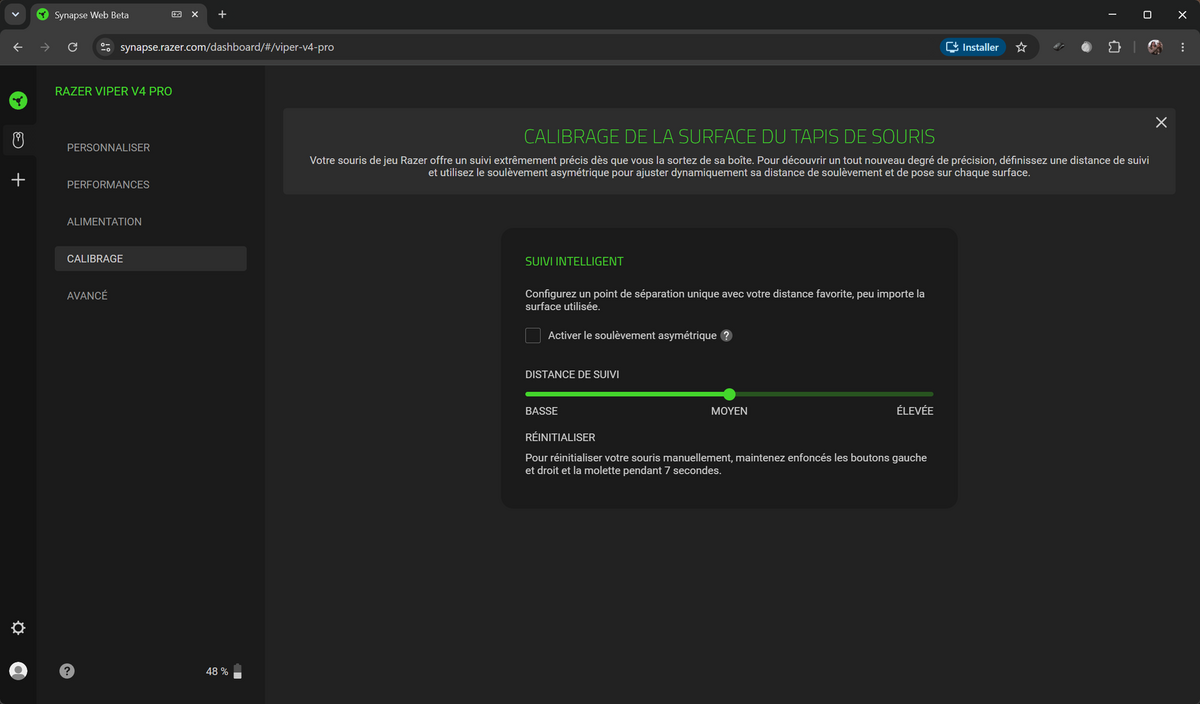Click the help question mark icon at bottom
This screenshot has width=1200, height=704.
point(67,671)
